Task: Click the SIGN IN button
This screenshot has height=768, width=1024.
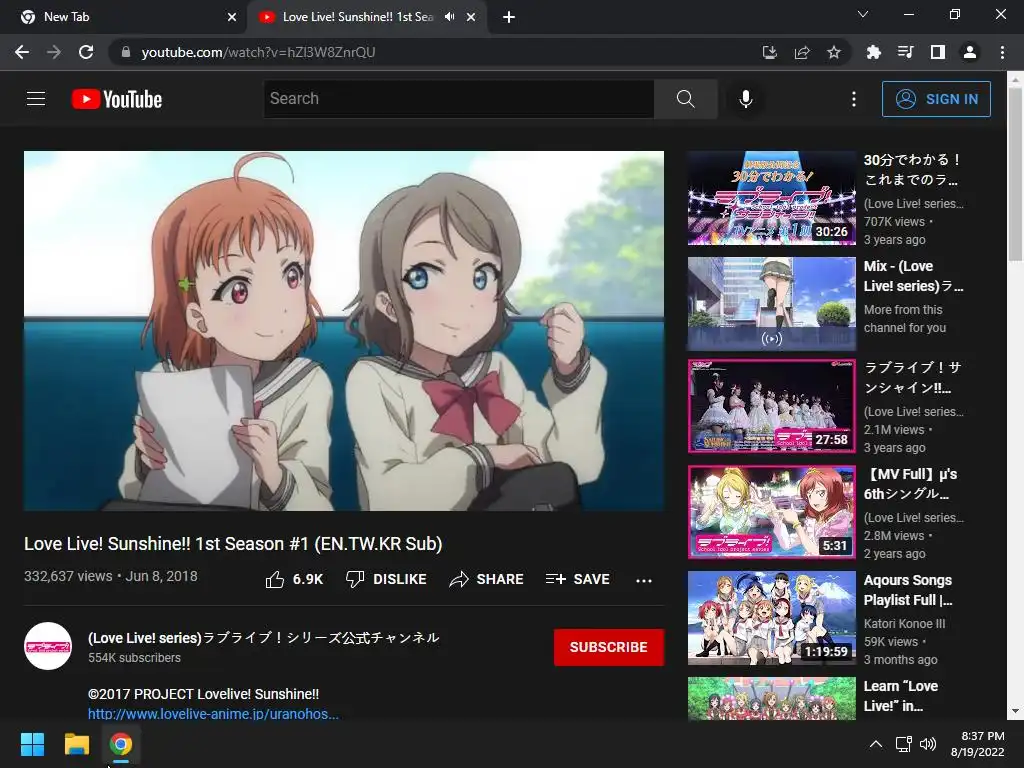Action: coord(936,99)
